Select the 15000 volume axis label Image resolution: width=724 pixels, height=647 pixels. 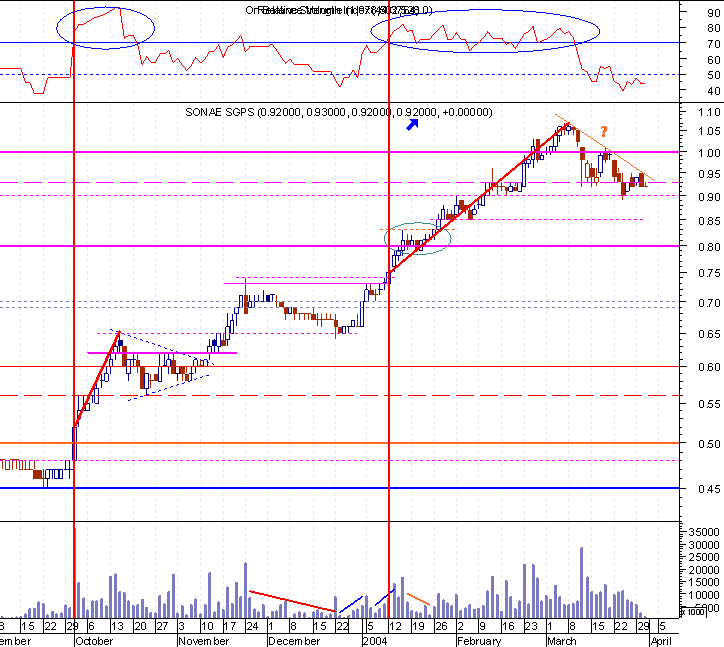click(x=704, y=582)
